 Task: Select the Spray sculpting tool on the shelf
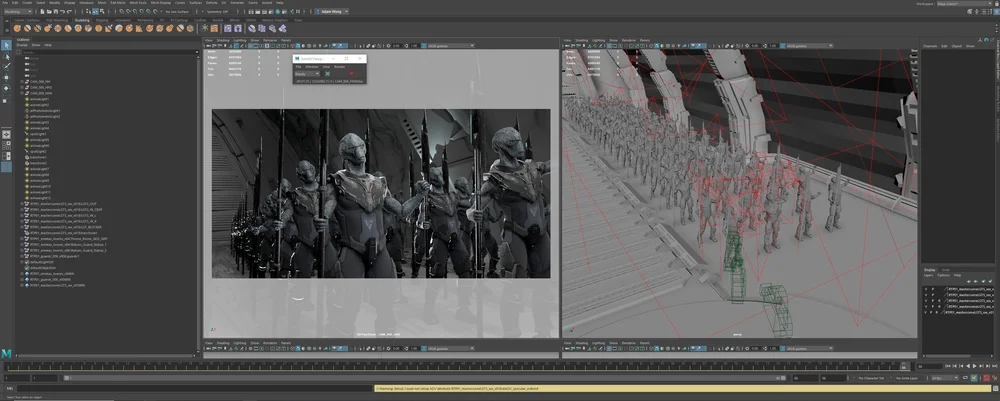click(x=89, y=28)
